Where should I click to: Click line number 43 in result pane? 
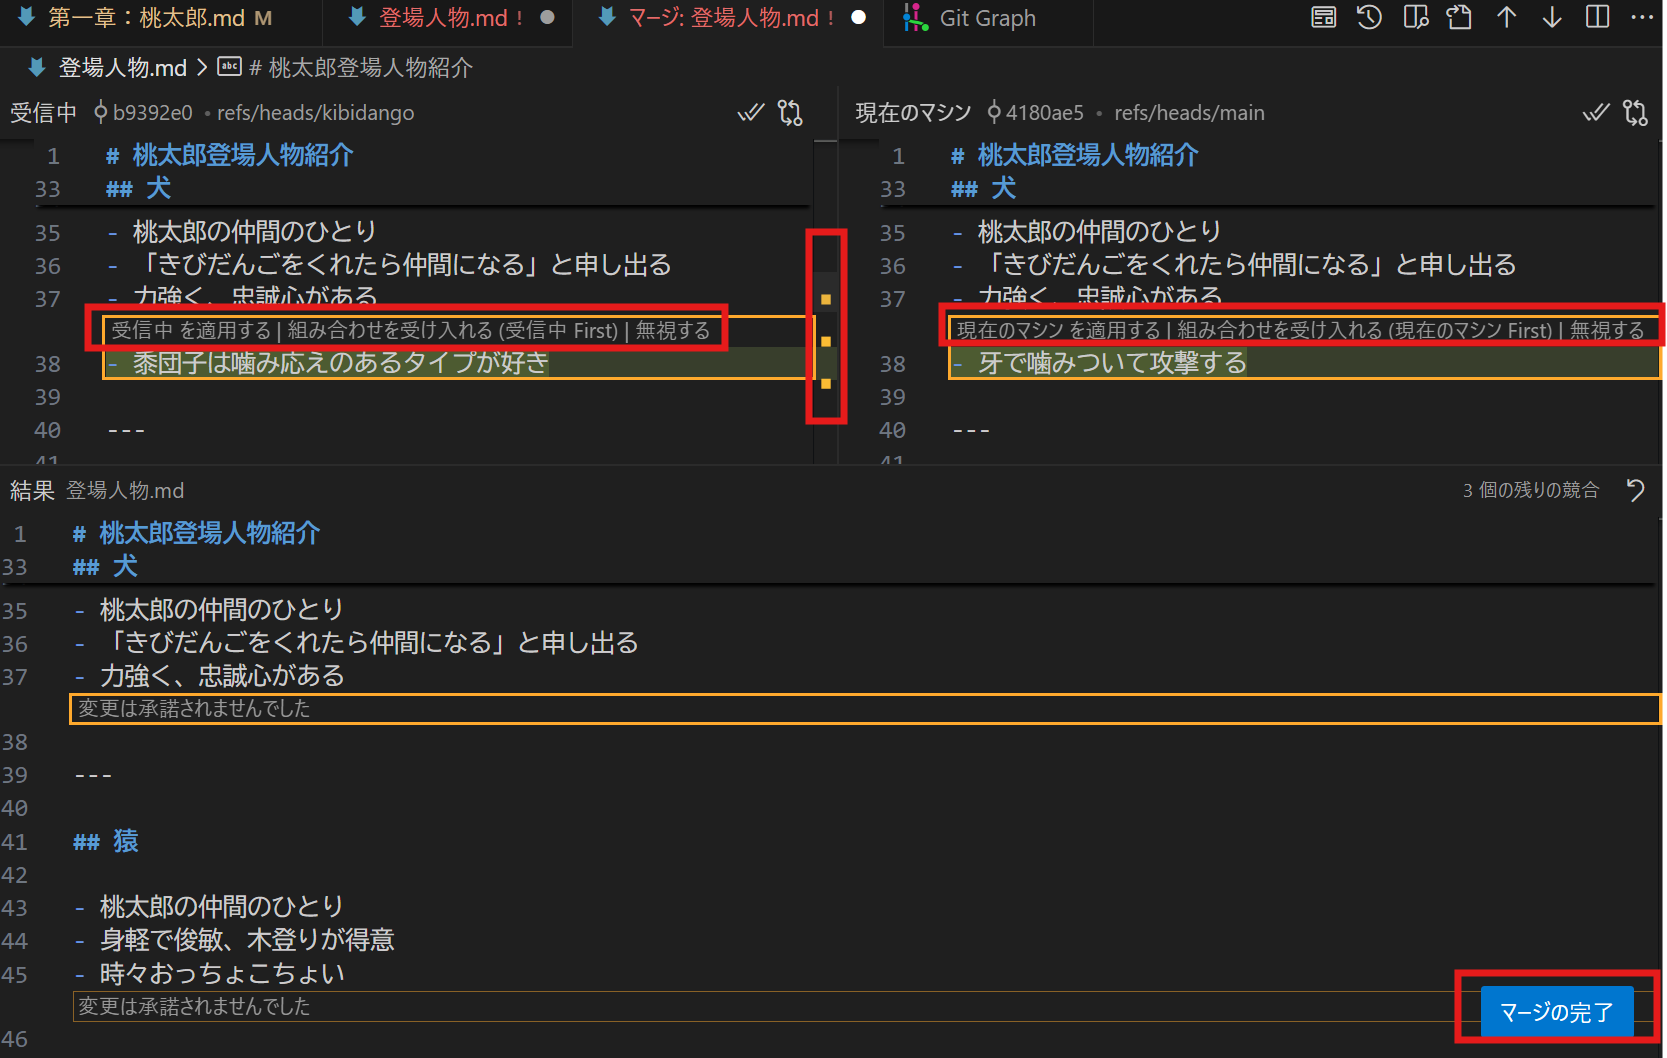[x=15, y=908]
